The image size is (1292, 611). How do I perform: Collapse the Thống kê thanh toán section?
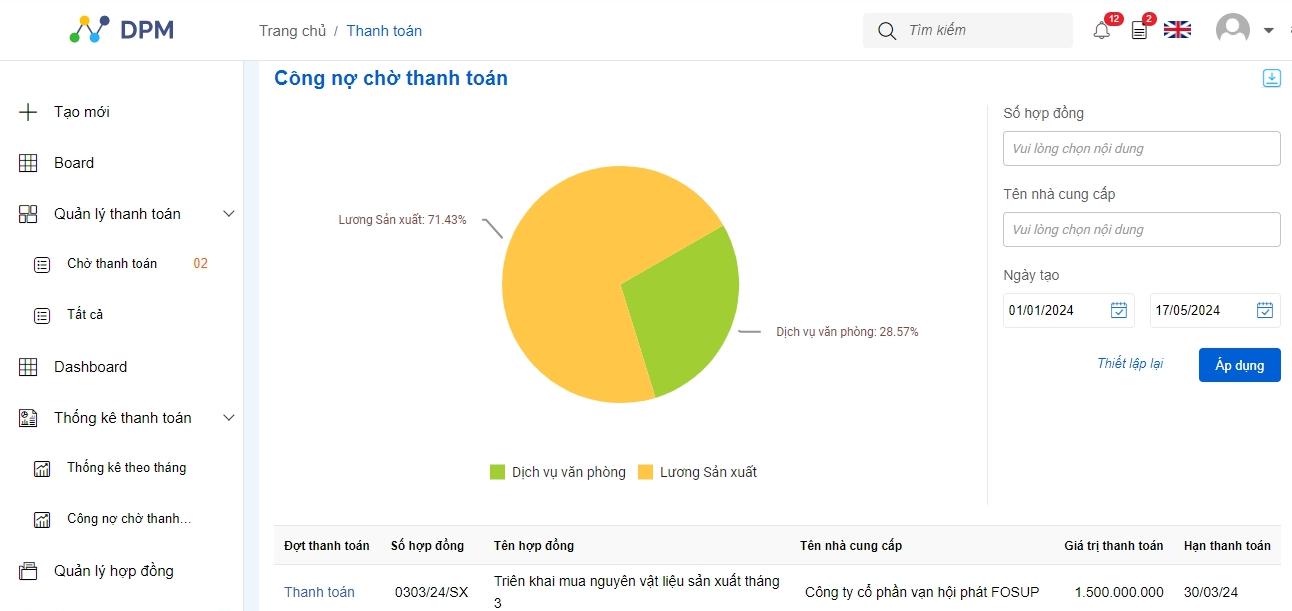pos(228,418)
